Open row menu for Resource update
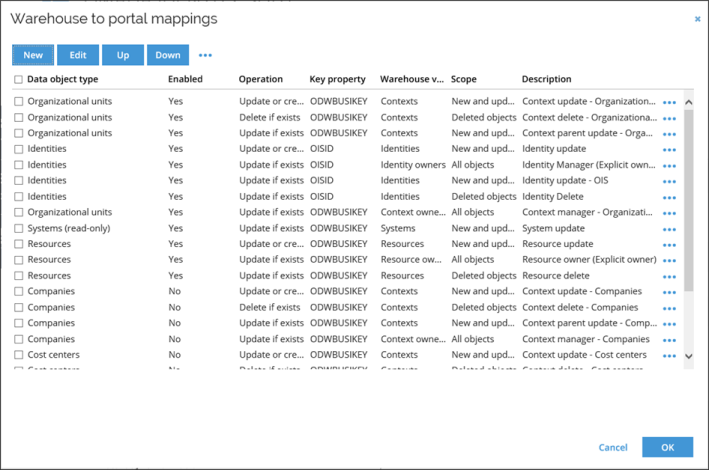 [x=669, y=245]
